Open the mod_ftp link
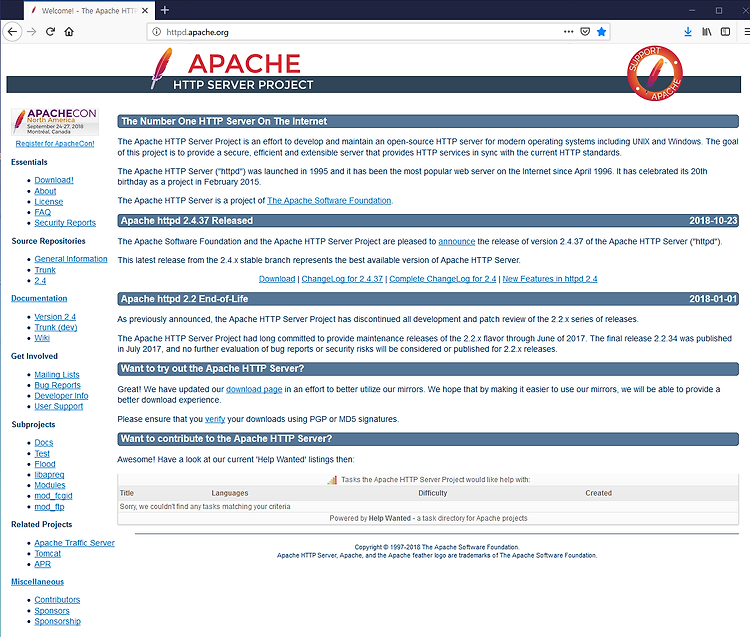750x637 pixels. pyautogui.click(x=49, y=507)
